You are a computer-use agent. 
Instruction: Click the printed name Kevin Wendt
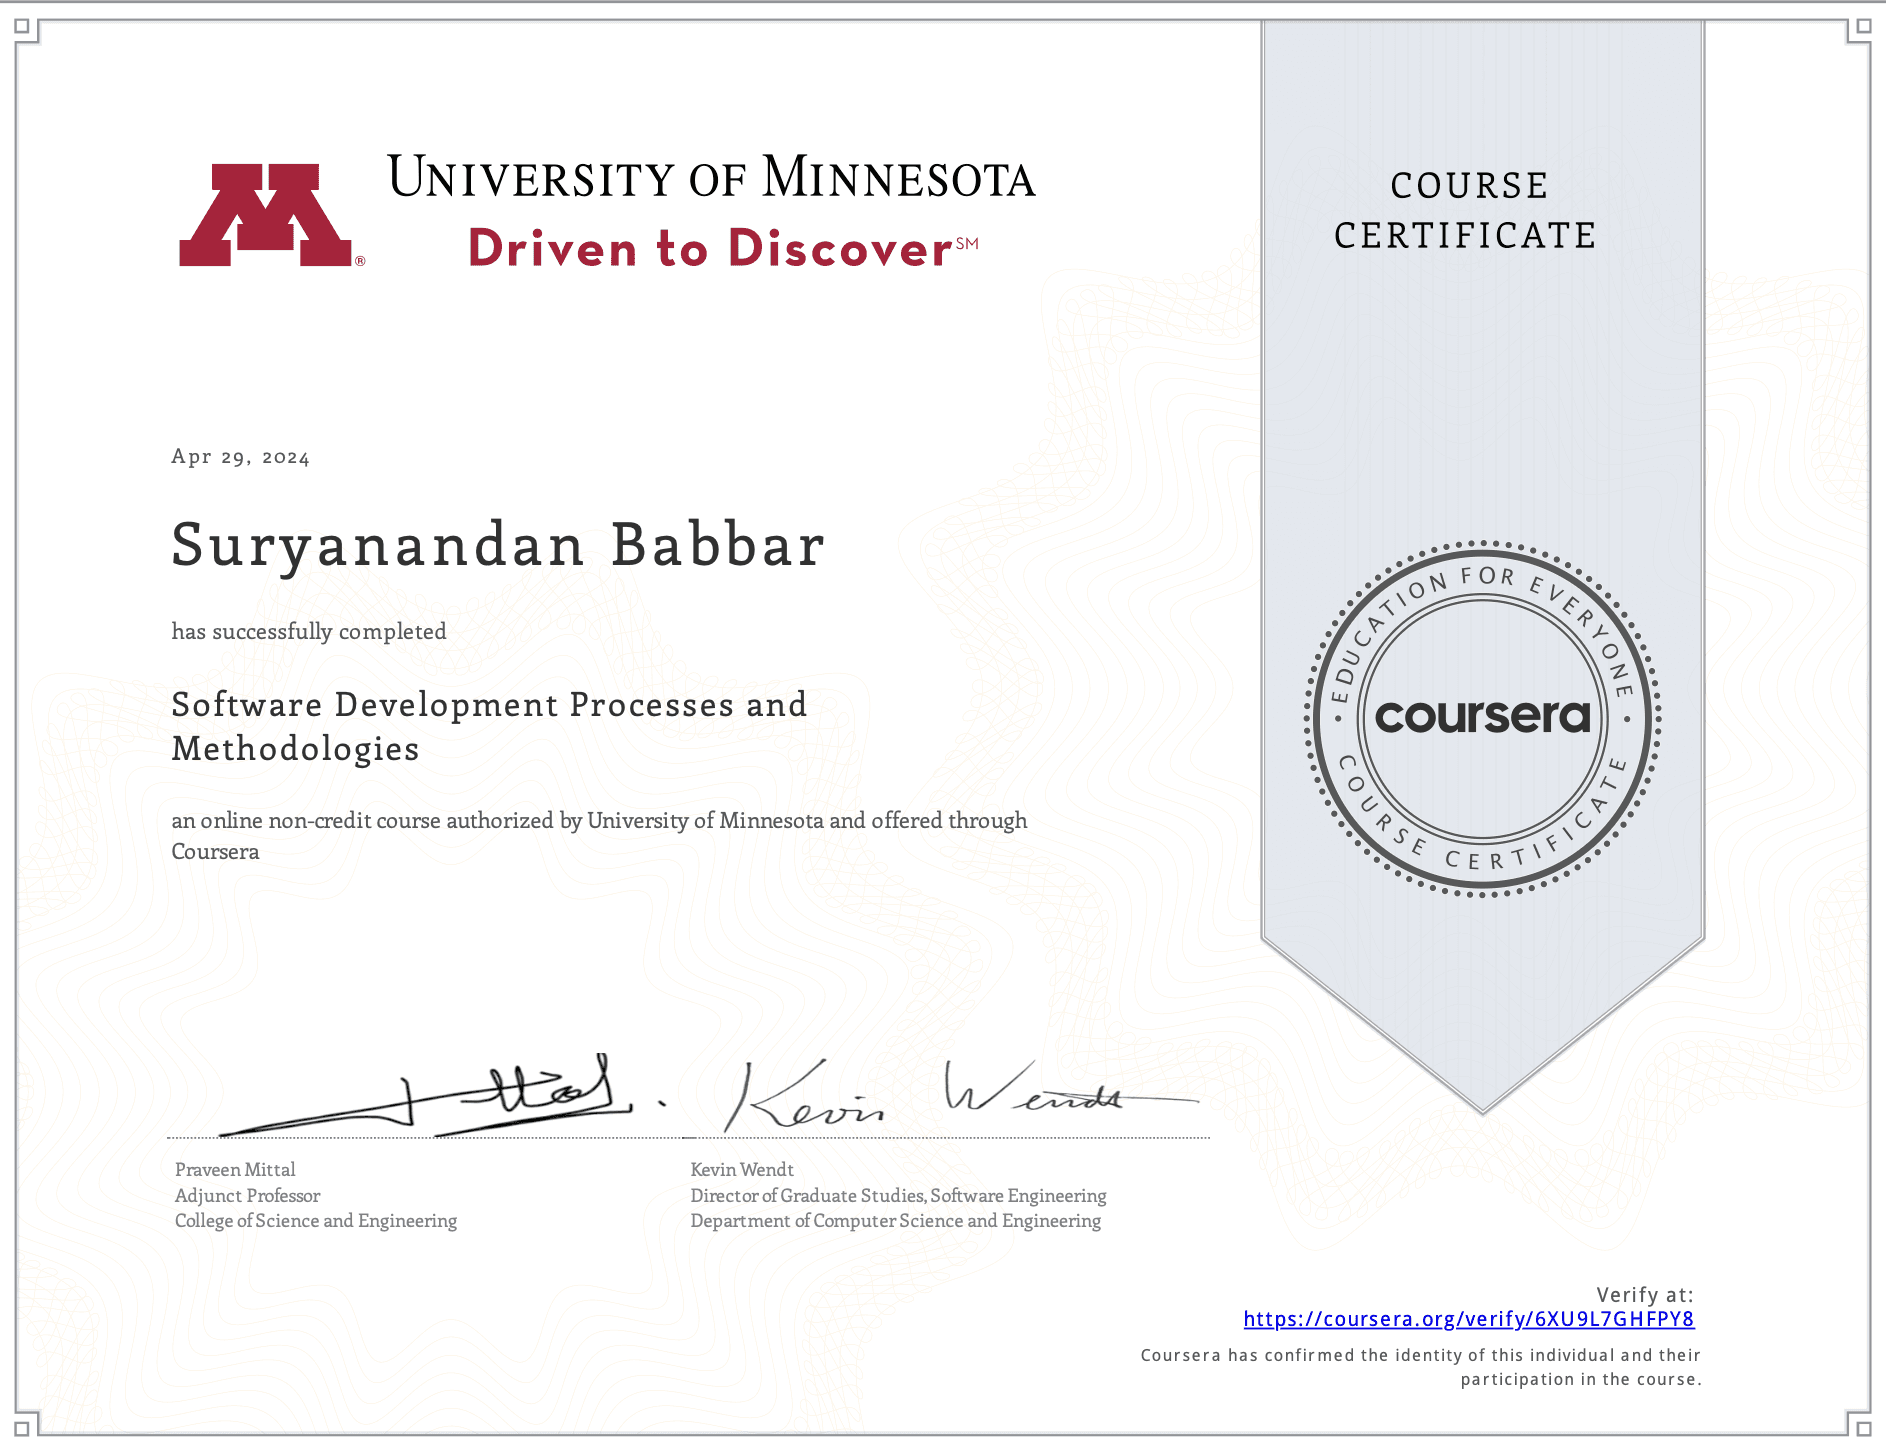click(x=742, y=1170)
